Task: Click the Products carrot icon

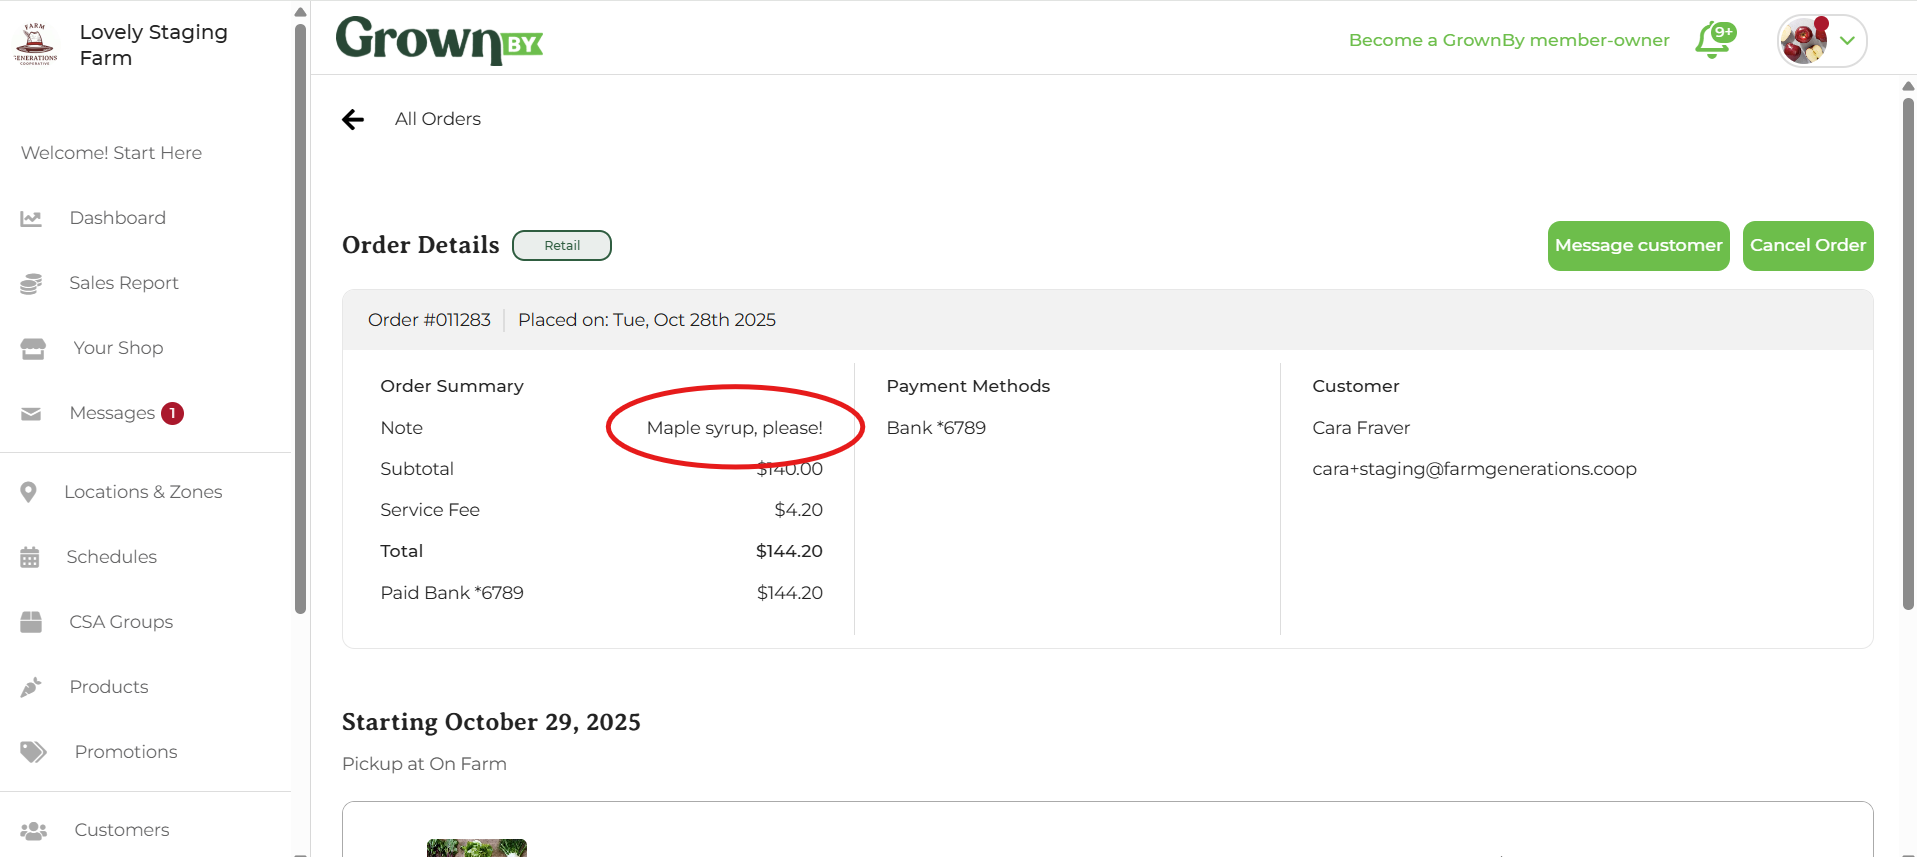Action: tap(31, 687)
